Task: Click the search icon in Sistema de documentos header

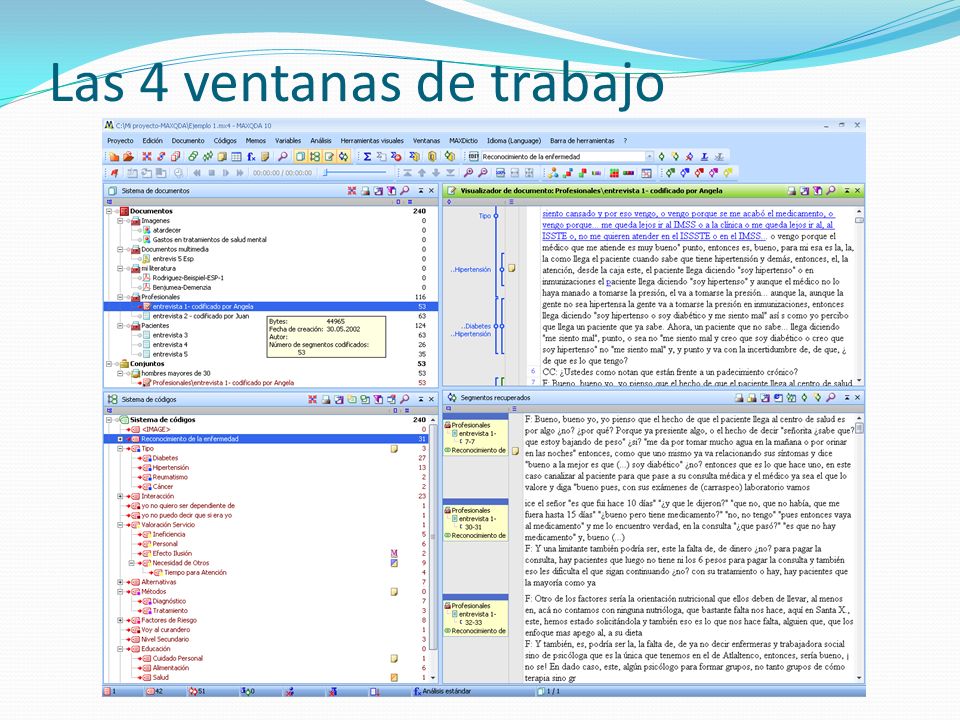Action: click(x=405, y=191)
